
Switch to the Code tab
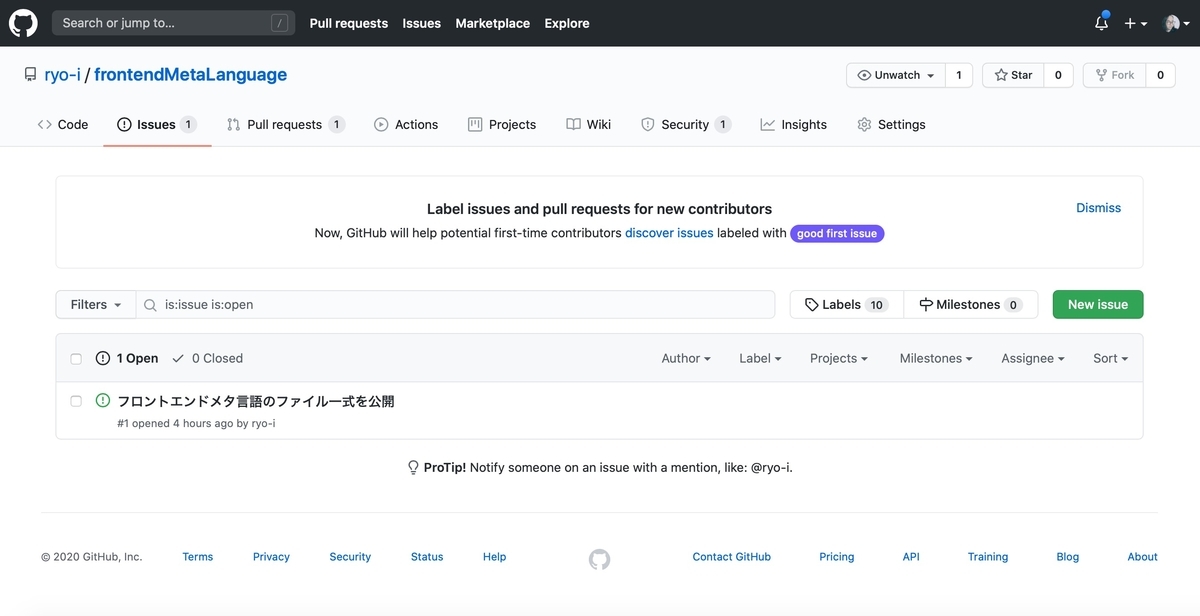(x=63, y=125)
